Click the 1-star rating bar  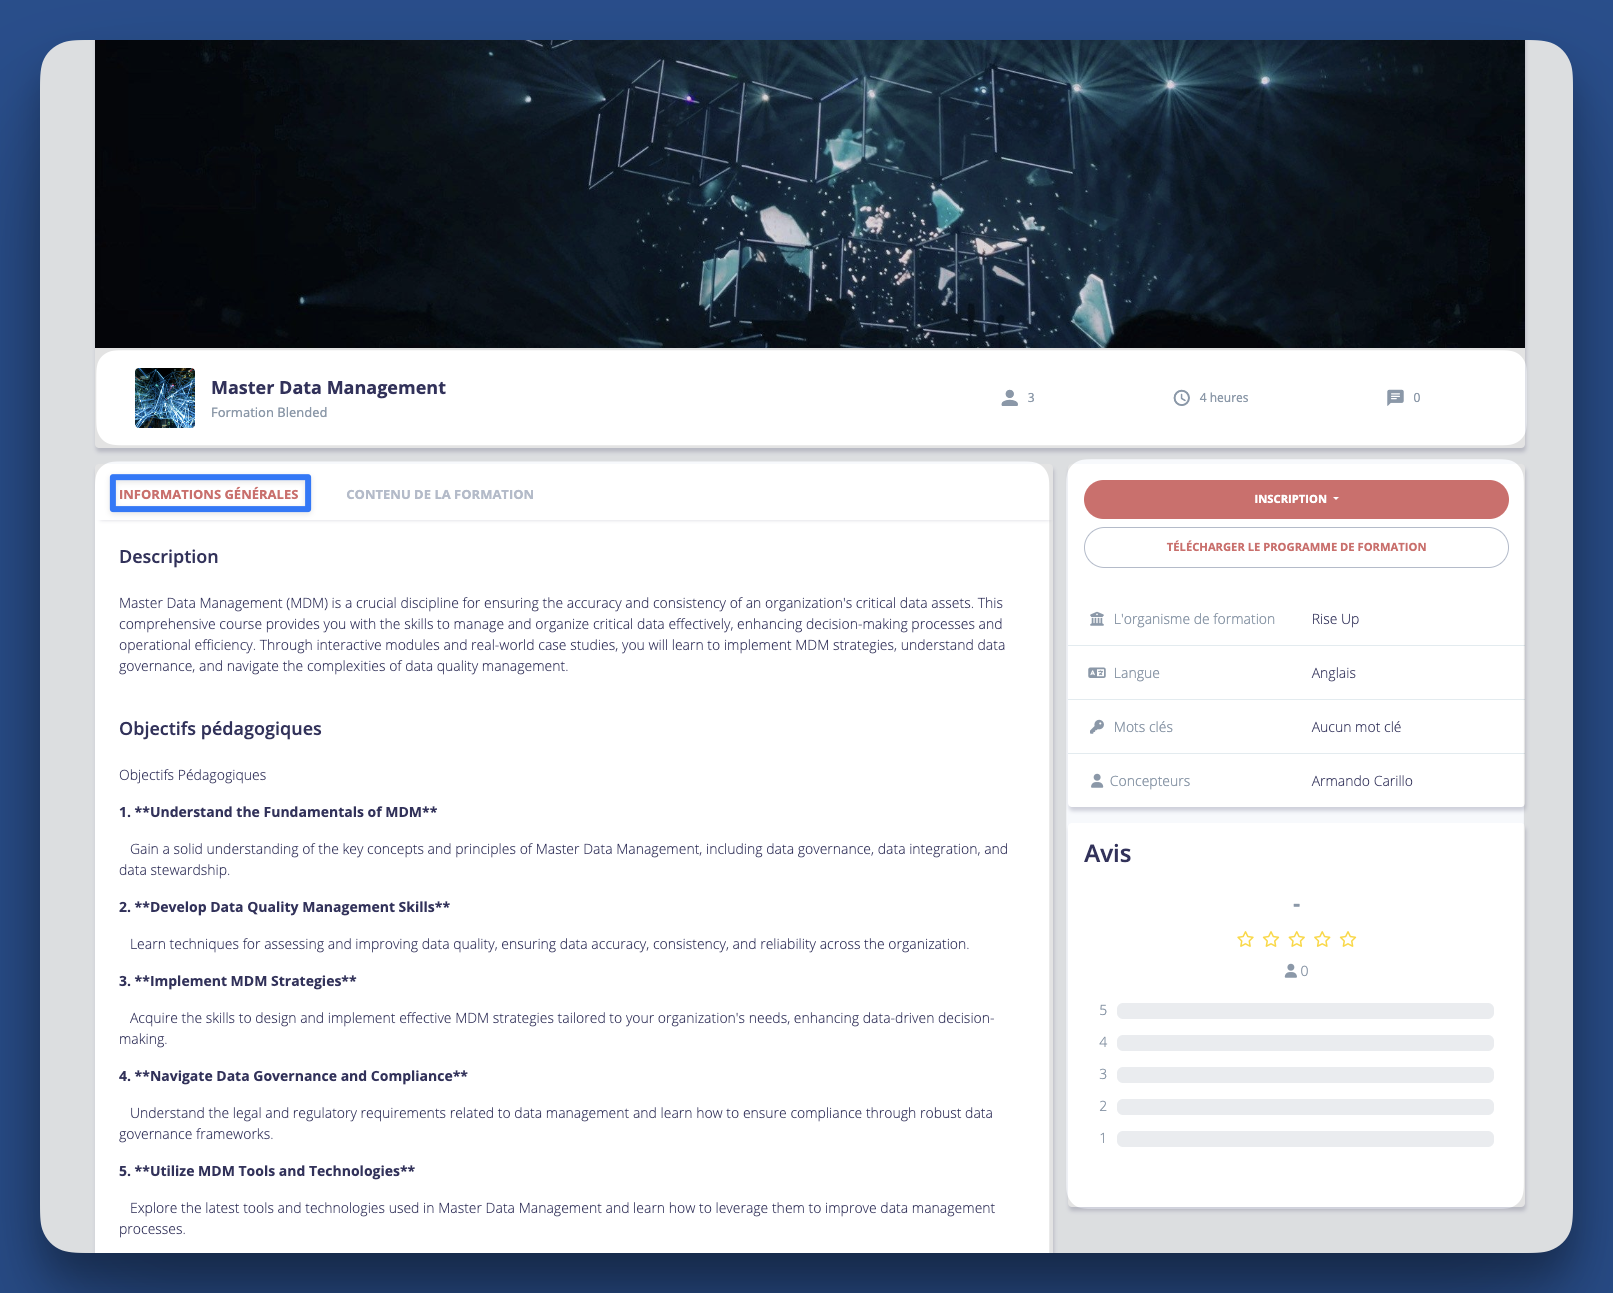[1305, 1139]
